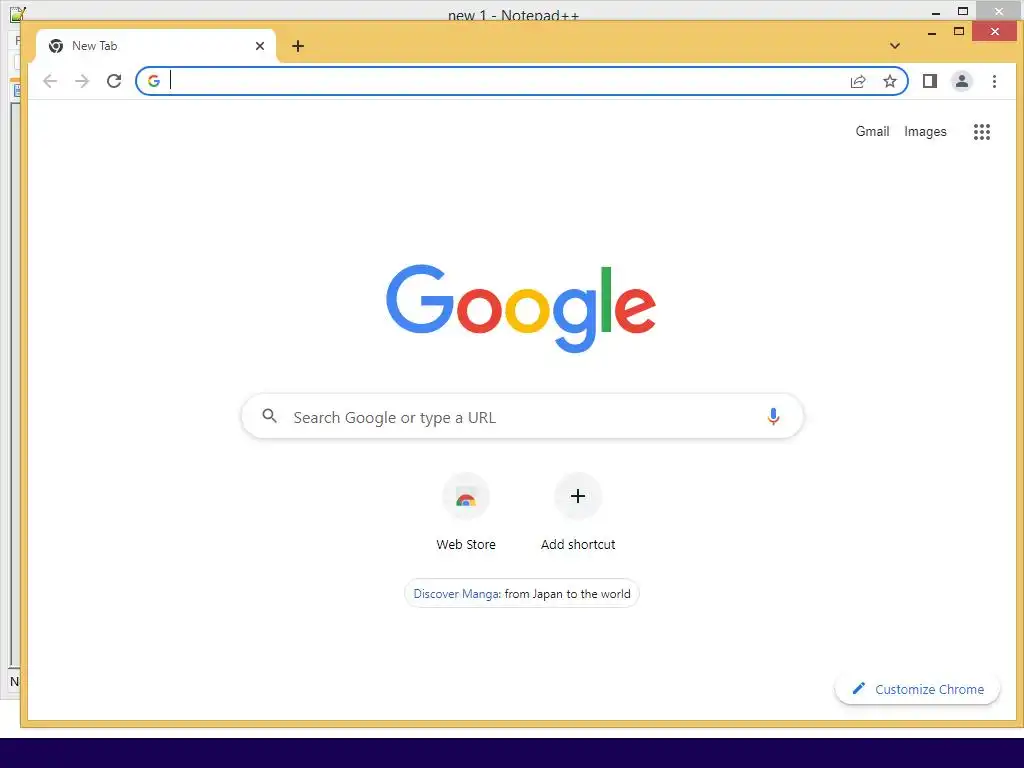Click the Google icon in address bar
The width and height of the screenshot is (1024, 768).
coord(153,81)
